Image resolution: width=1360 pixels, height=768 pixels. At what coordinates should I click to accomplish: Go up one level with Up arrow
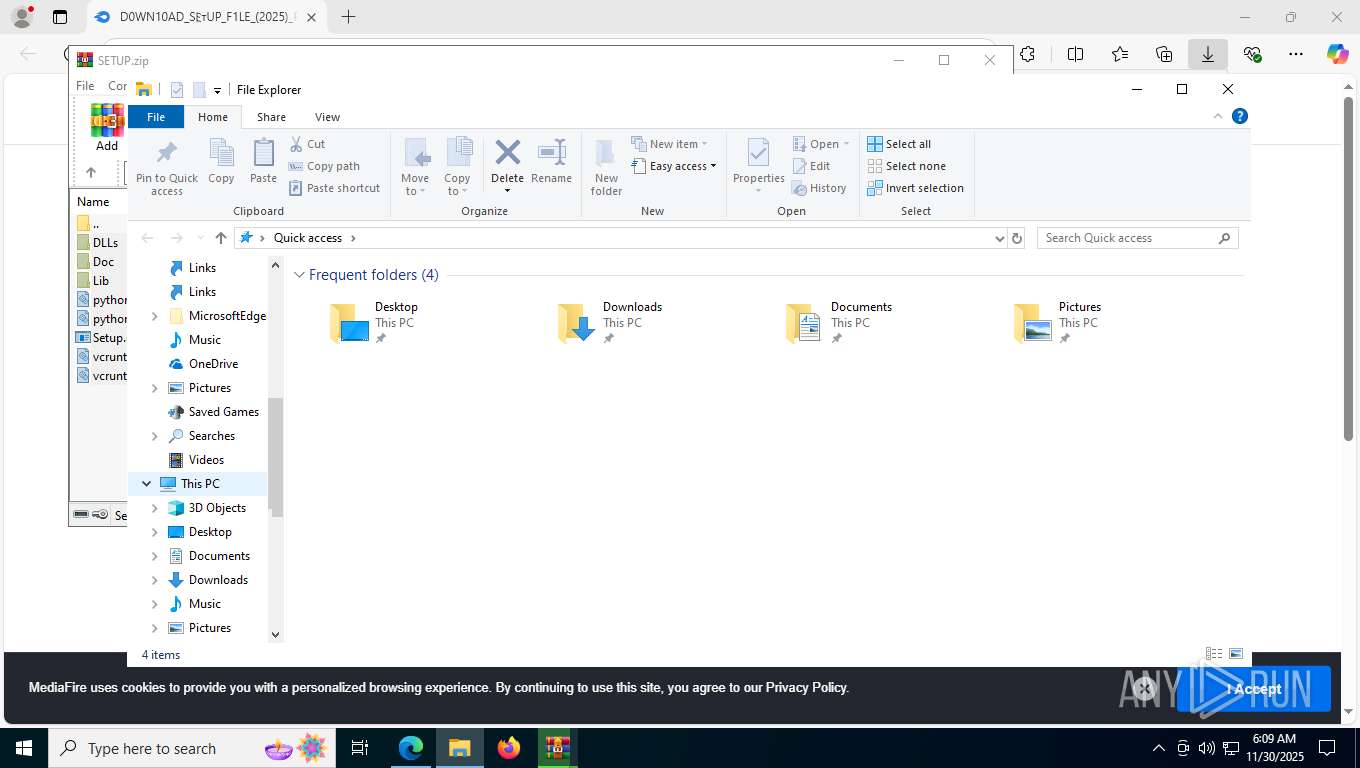pos(221,238)
